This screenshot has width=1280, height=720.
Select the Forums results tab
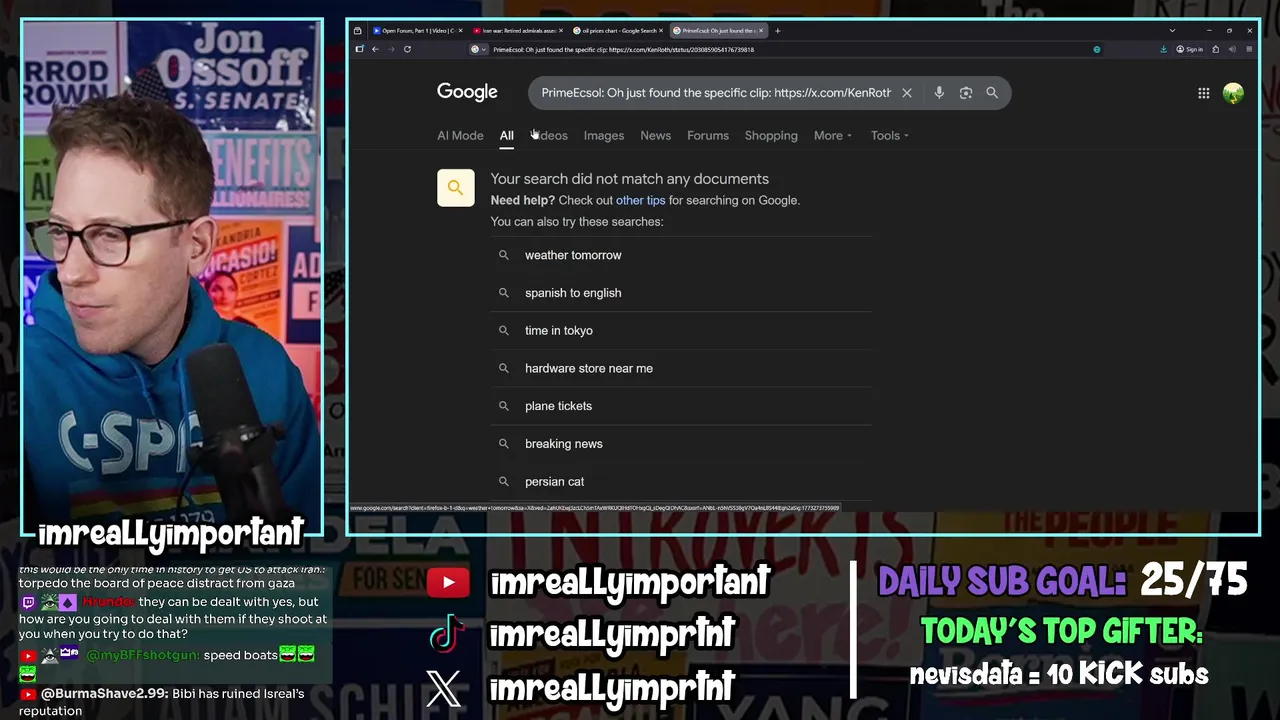click(x=708, y=135)
